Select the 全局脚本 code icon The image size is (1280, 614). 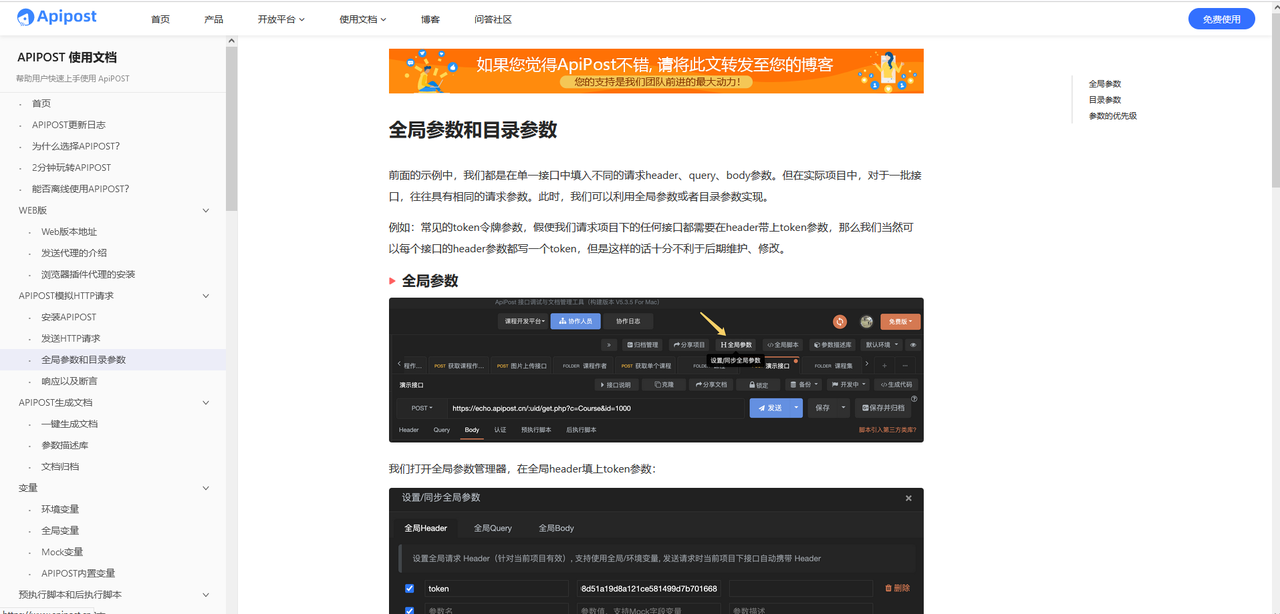(x=769, y=345)
